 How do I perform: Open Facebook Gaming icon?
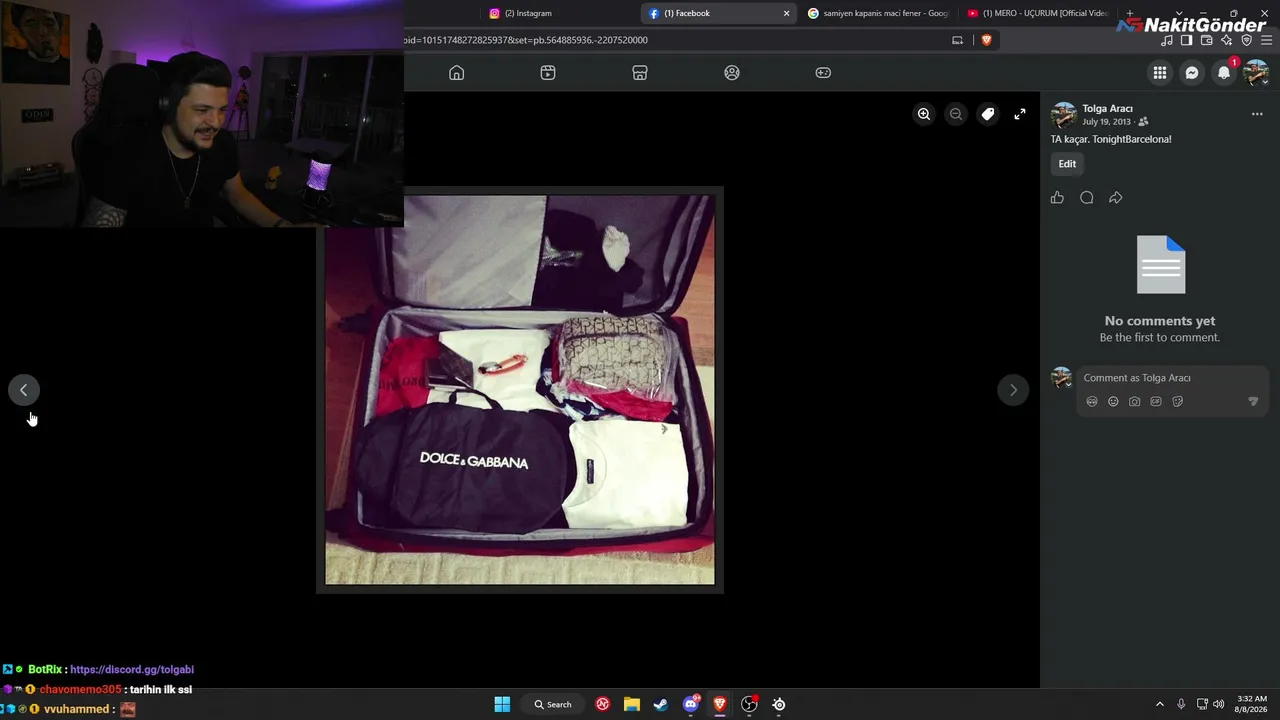823,73
